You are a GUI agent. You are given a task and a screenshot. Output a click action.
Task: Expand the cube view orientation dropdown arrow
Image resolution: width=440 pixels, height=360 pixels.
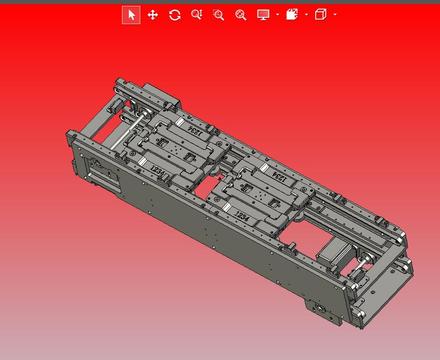(335, 15)
